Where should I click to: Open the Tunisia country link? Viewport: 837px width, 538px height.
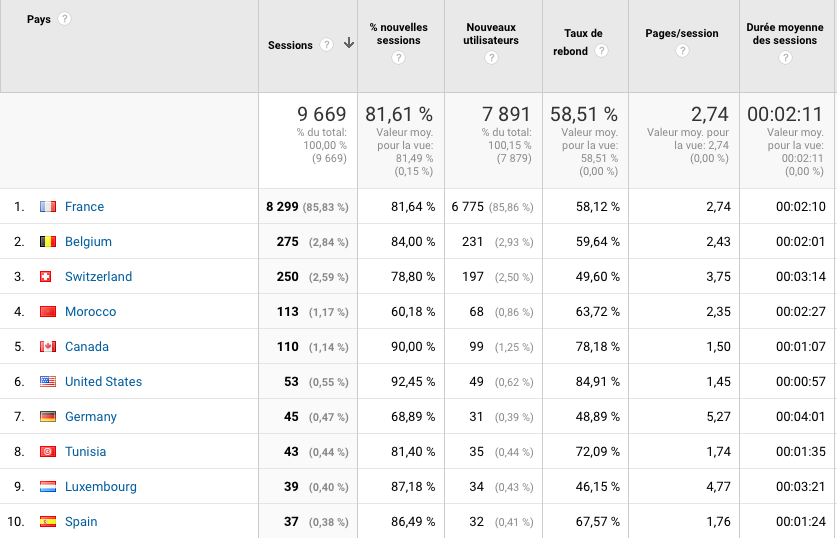(85, 452)
